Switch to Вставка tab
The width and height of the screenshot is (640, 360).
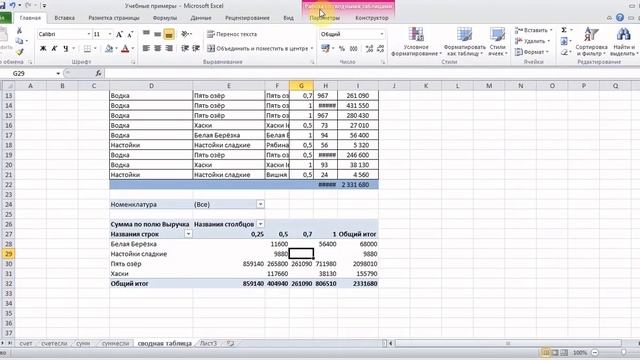coord(64,18)
